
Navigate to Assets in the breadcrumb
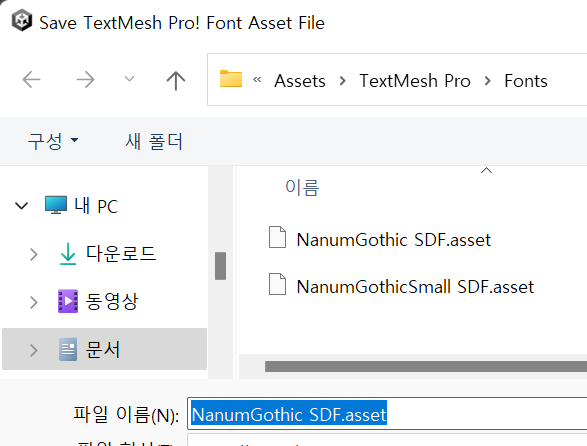point(300,81)
